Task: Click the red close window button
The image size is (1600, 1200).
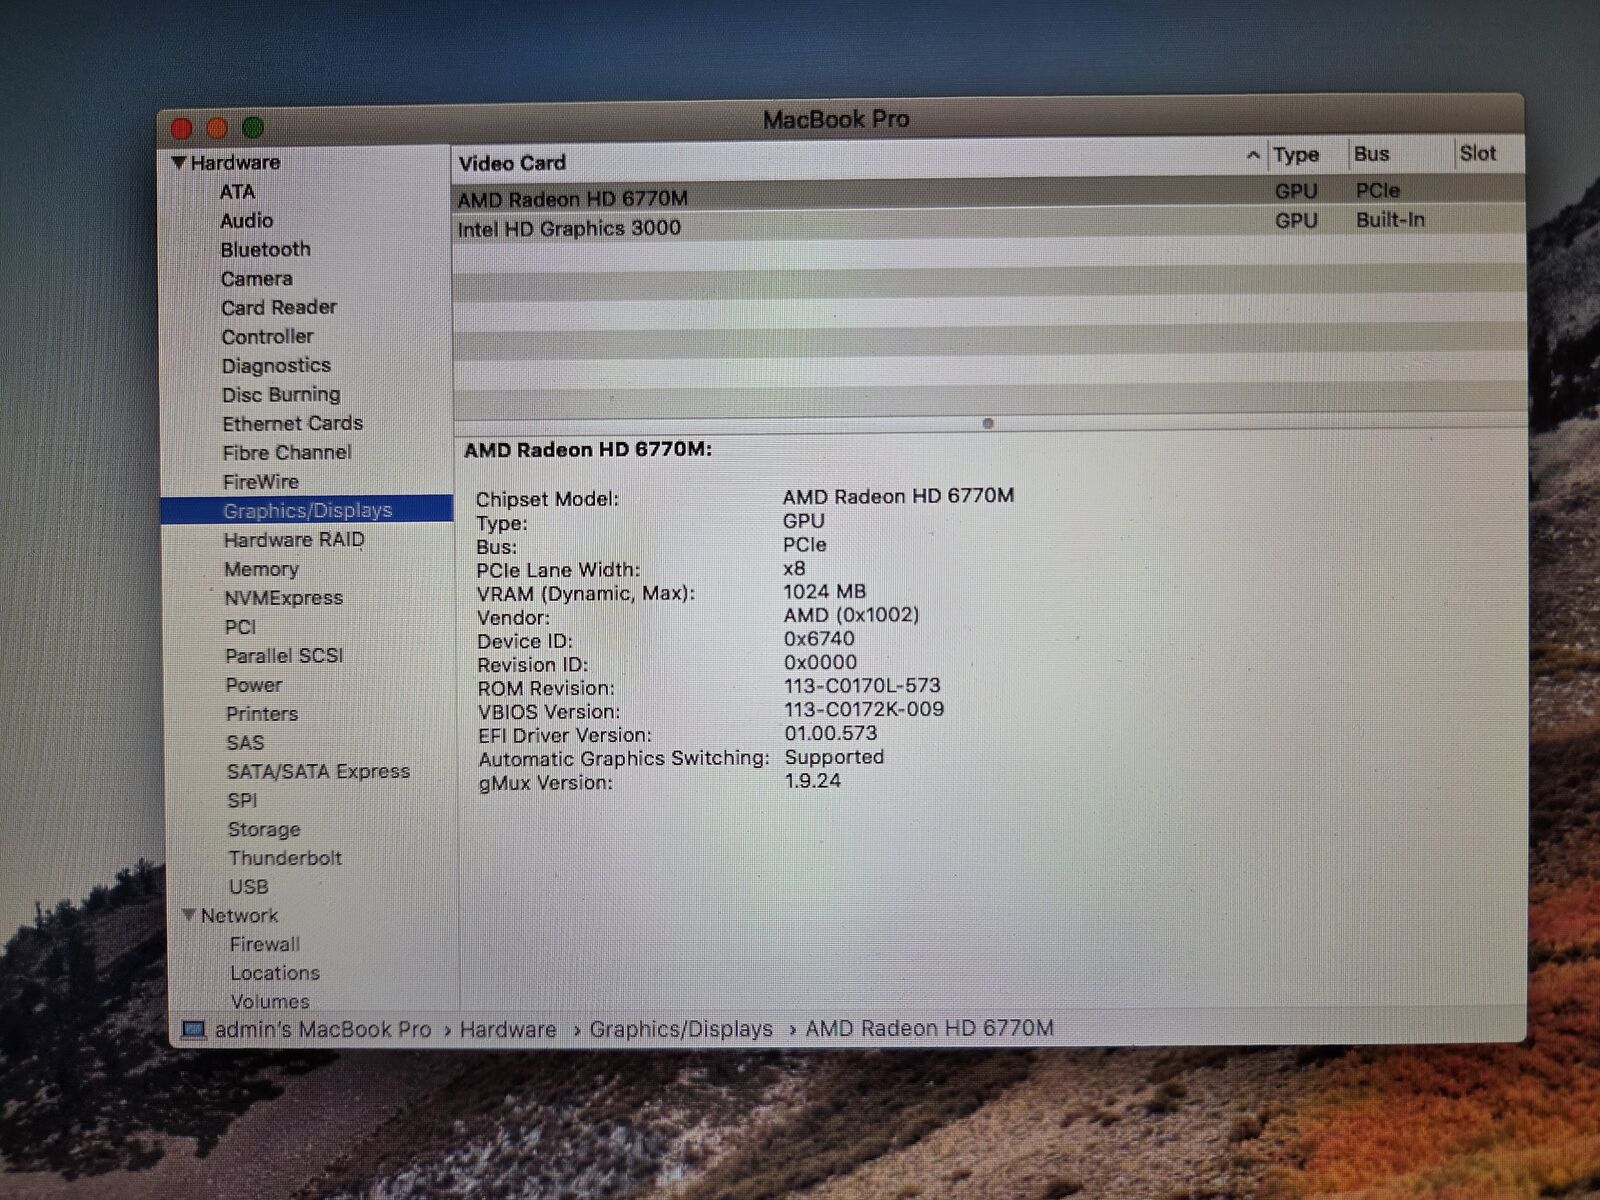Action: pos(182,129)
